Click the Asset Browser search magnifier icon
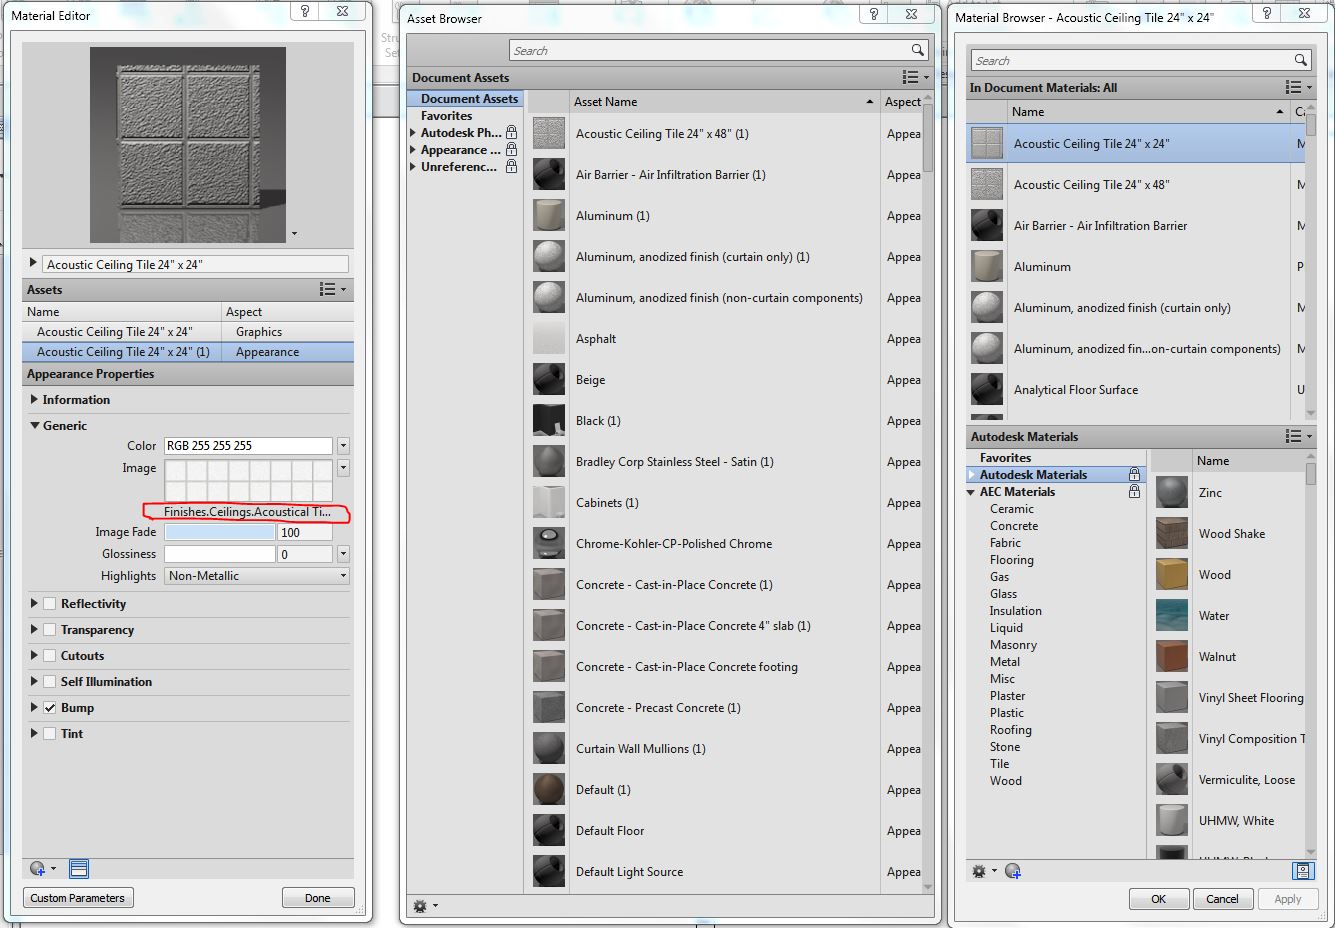This screenshot has height=928, width=1335. (x=917, y=50)
